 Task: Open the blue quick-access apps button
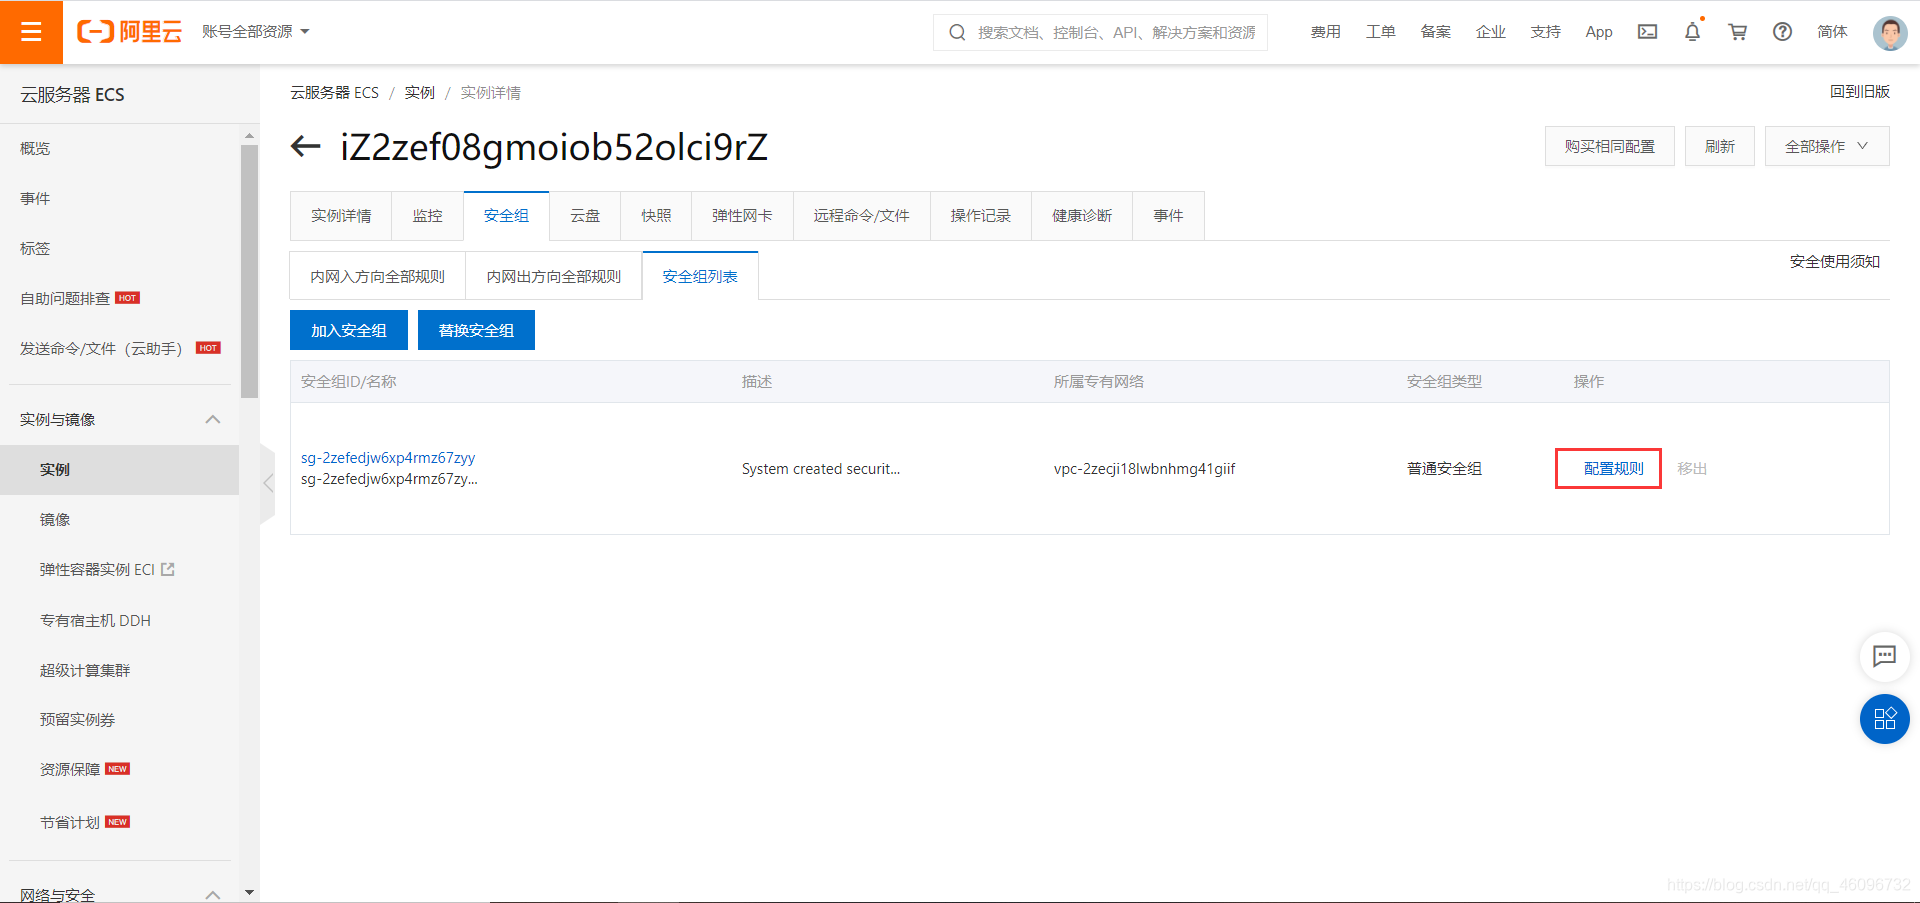pos(1884,719)
